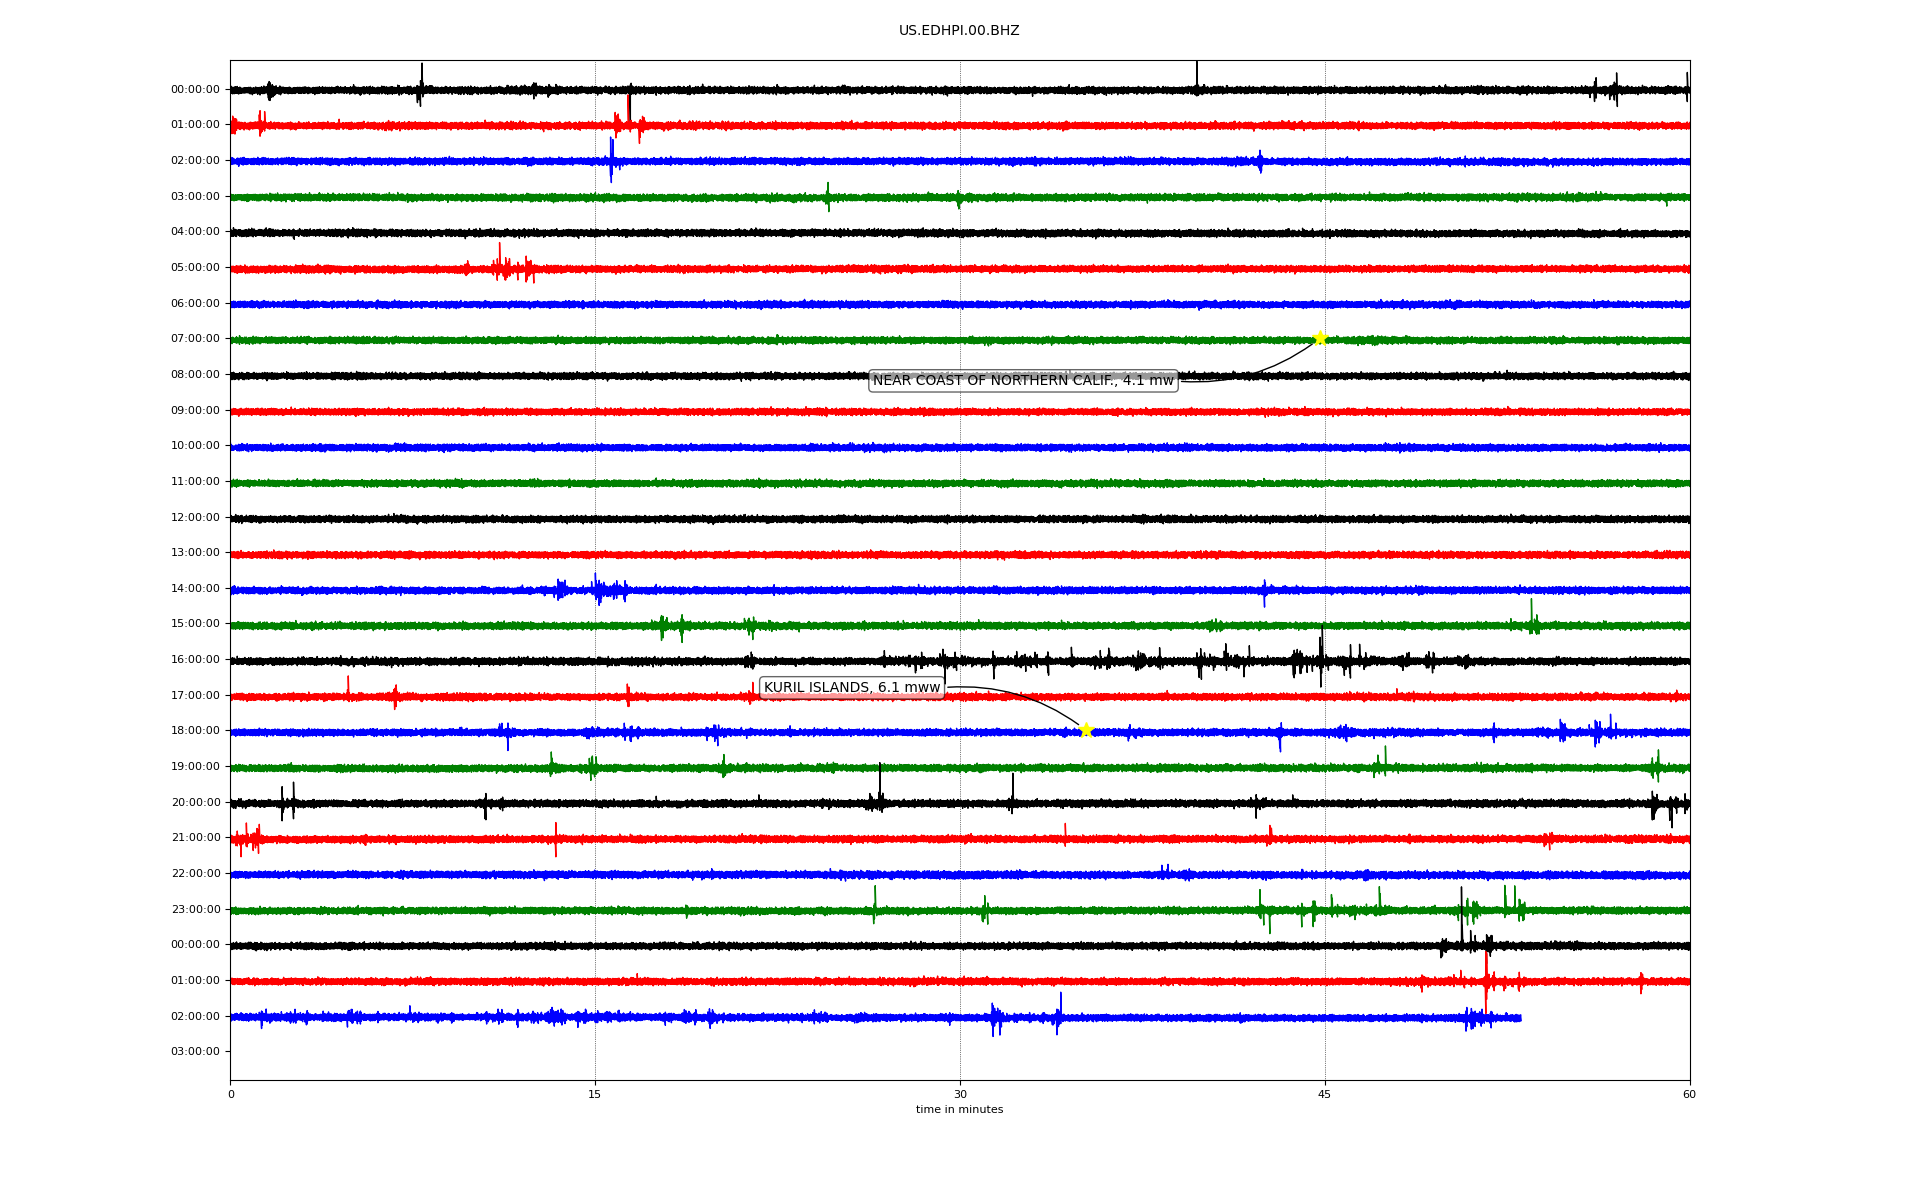Click the 21:00:00 row label
Viewport: 1920px width, 1200px height.
pos(195,837)
